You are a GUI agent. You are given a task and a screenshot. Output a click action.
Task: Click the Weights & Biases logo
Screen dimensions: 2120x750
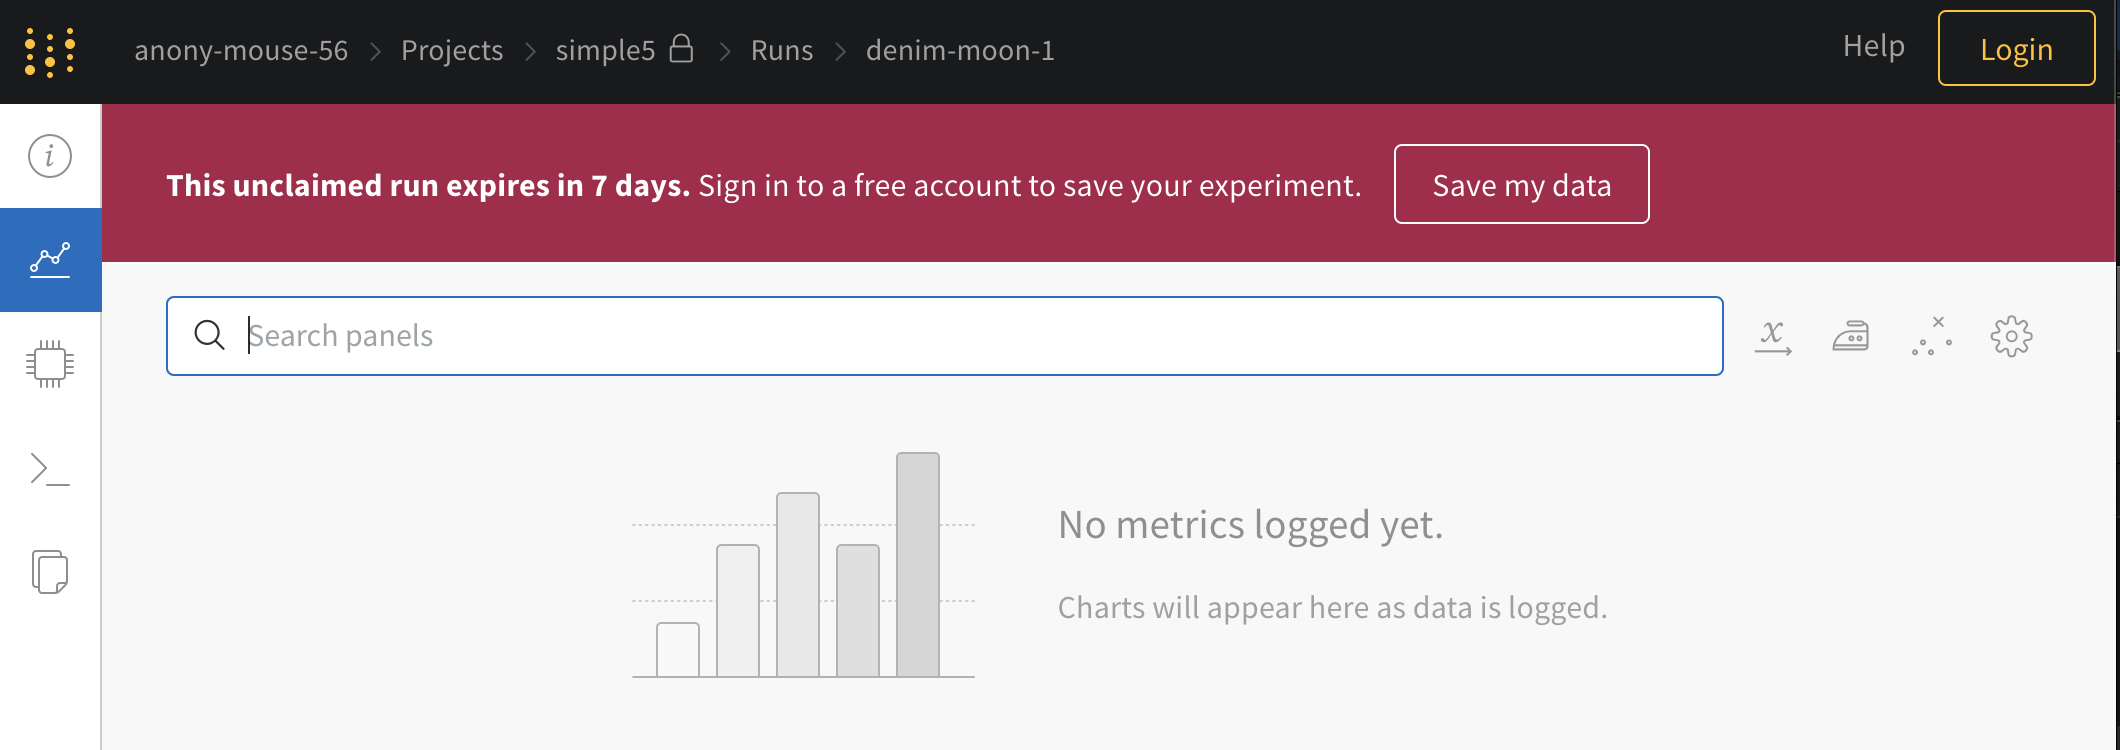(x=50, y=52)
